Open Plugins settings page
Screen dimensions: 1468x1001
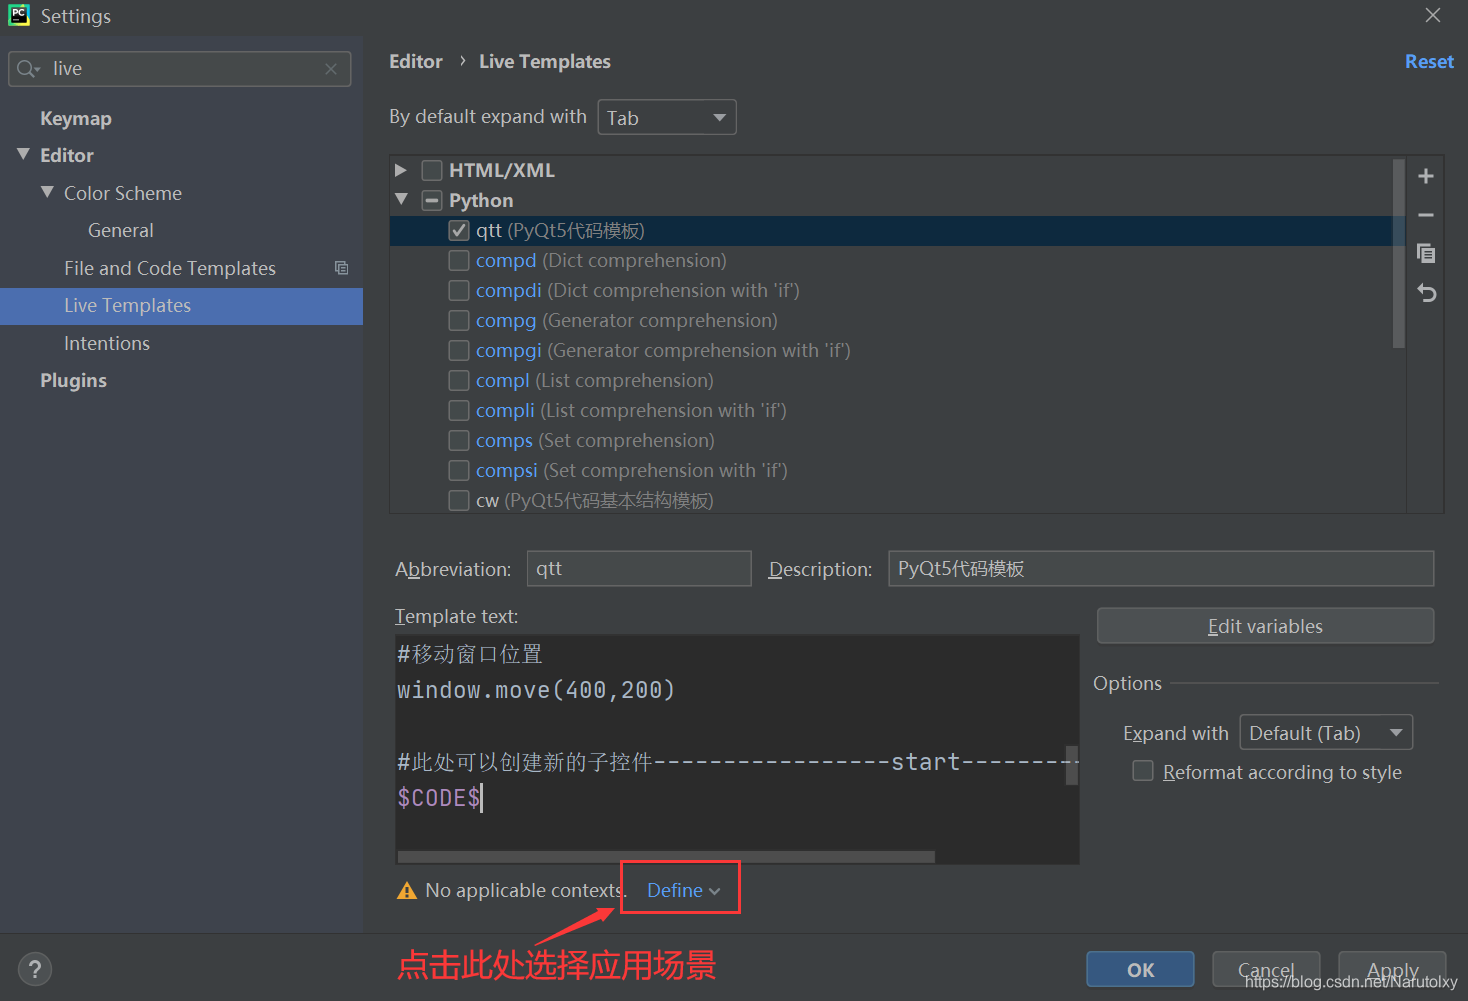73,380
